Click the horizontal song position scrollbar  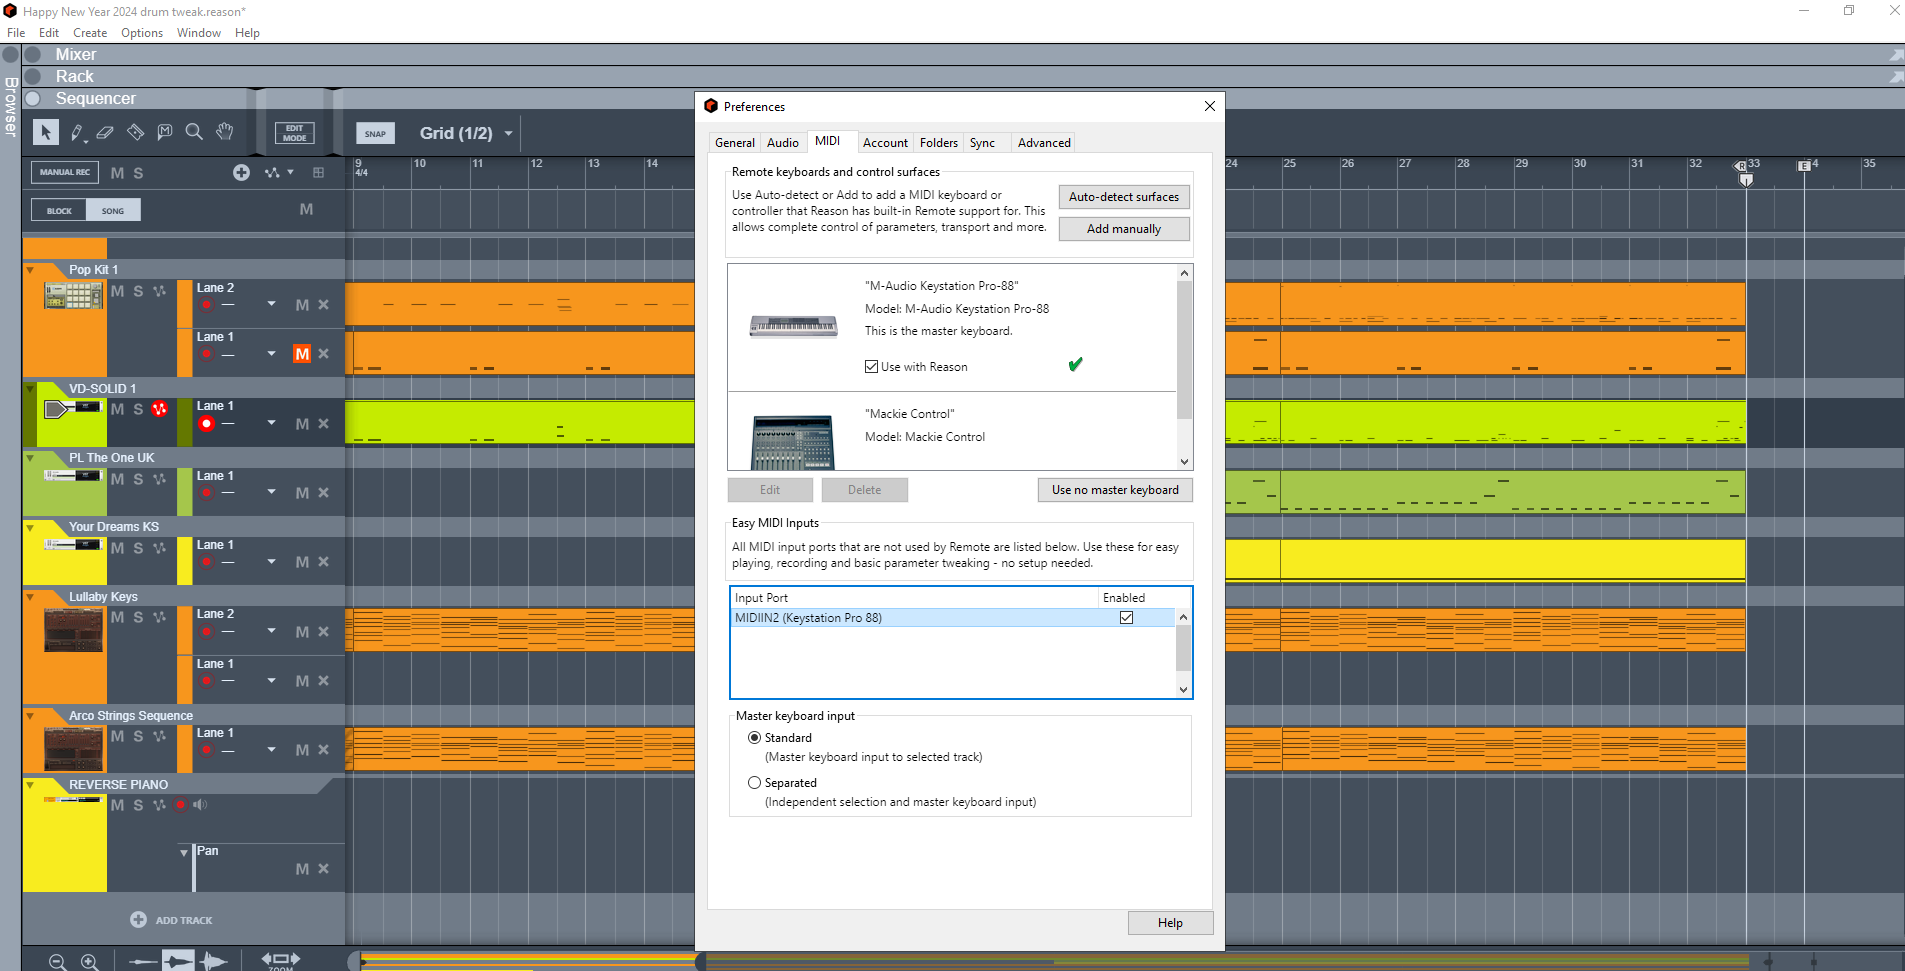pyautogui.click(x=531, y=961)
